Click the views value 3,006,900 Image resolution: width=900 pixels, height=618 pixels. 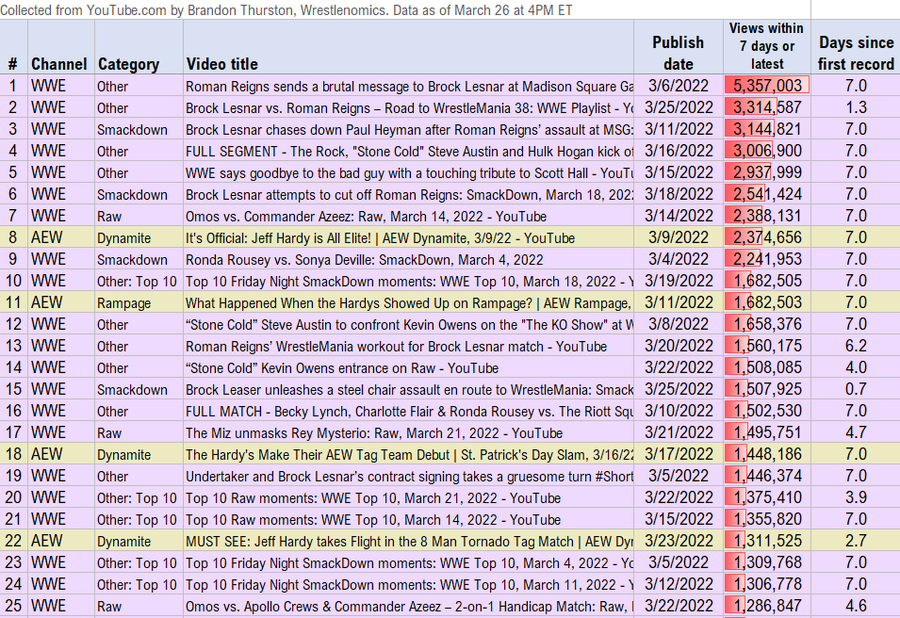point(767,151)
